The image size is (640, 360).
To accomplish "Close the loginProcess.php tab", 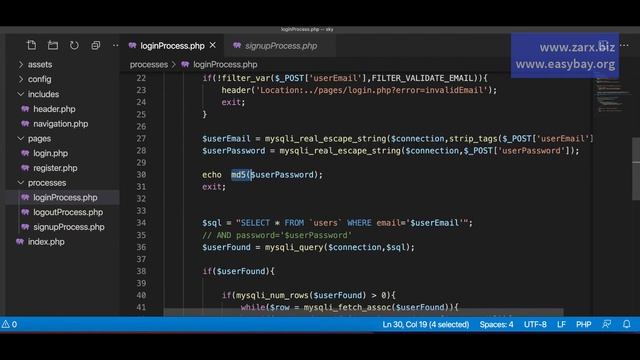I will pyautogui.click(x=213, y=45).
